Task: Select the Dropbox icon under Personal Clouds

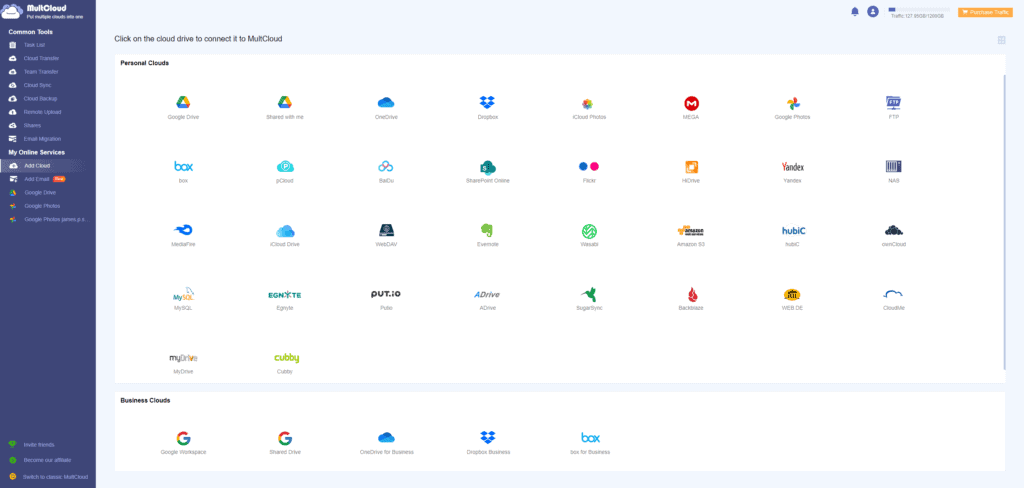Action: point(487,103)
